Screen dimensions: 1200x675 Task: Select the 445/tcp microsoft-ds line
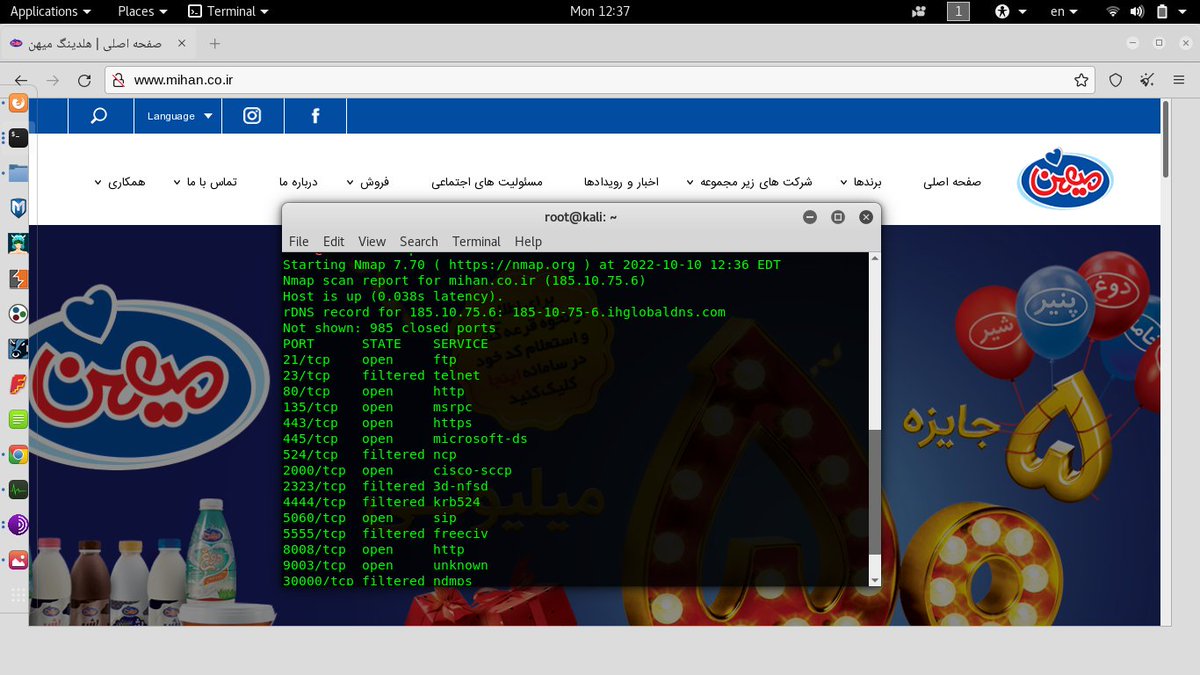[405, 439]
